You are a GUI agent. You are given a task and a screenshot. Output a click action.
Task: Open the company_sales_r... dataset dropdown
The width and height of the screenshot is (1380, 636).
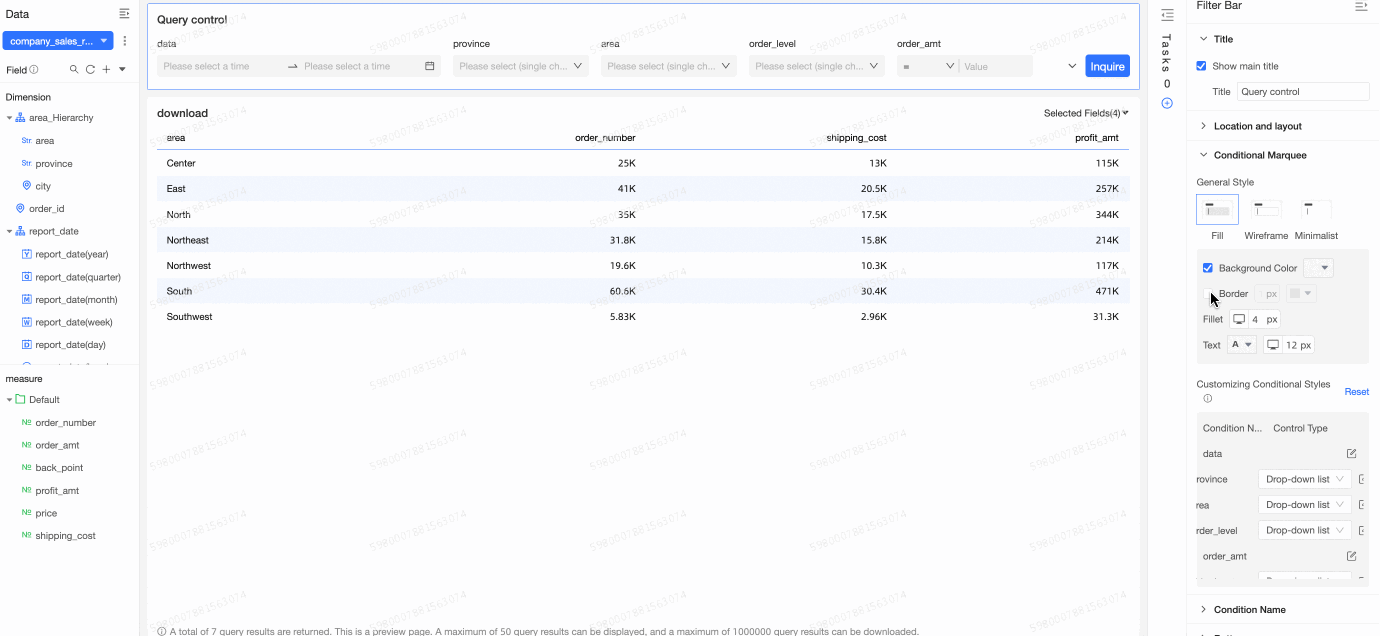(x=59, y=41)
